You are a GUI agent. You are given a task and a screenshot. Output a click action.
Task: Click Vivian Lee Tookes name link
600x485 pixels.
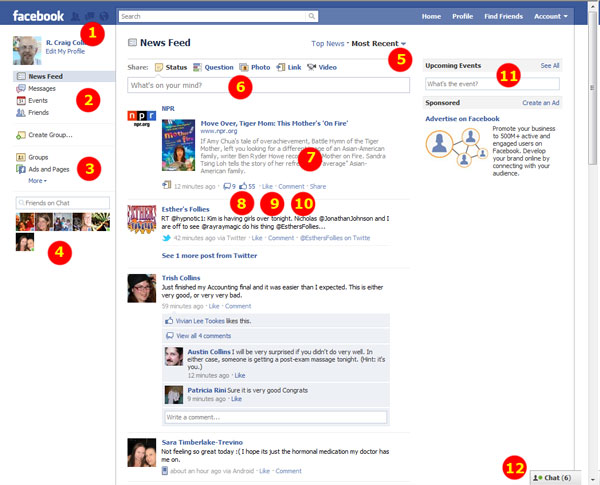point(200,321)
